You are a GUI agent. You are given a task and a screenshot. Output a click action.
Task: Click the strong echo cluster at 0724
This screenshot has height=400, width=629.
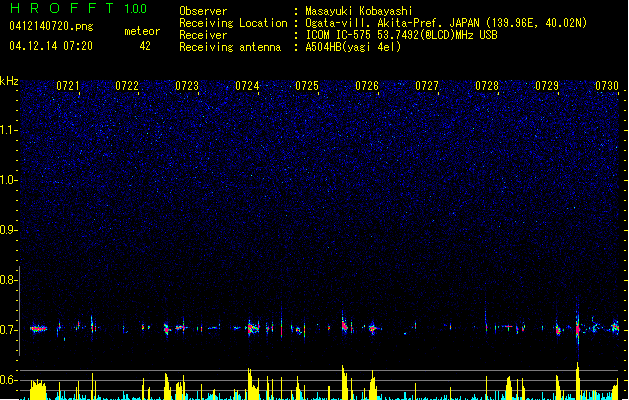click(x=253, y=328)
